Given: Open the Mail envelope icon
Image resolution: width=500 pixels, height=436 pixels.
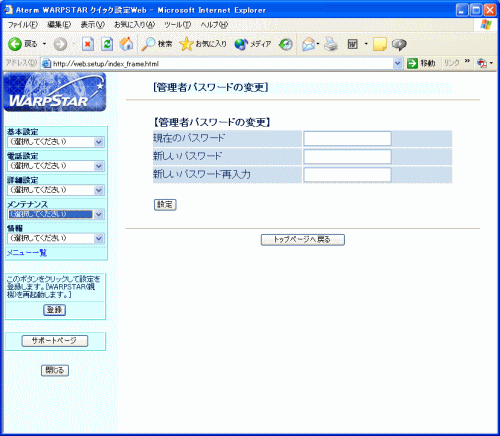Looking at the screenshot, I should click(x=309, y=44).
